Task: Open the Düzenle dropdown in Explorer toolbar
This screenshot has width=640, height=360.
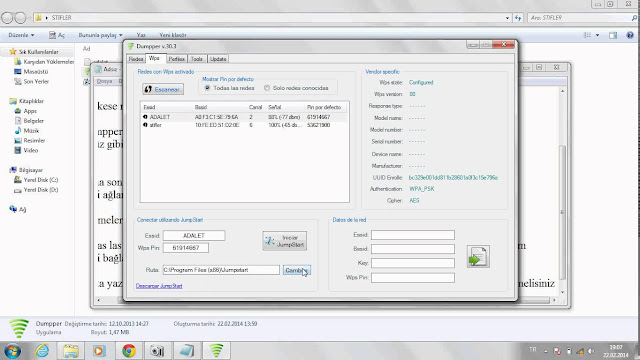Action: [x=21, y=35]
